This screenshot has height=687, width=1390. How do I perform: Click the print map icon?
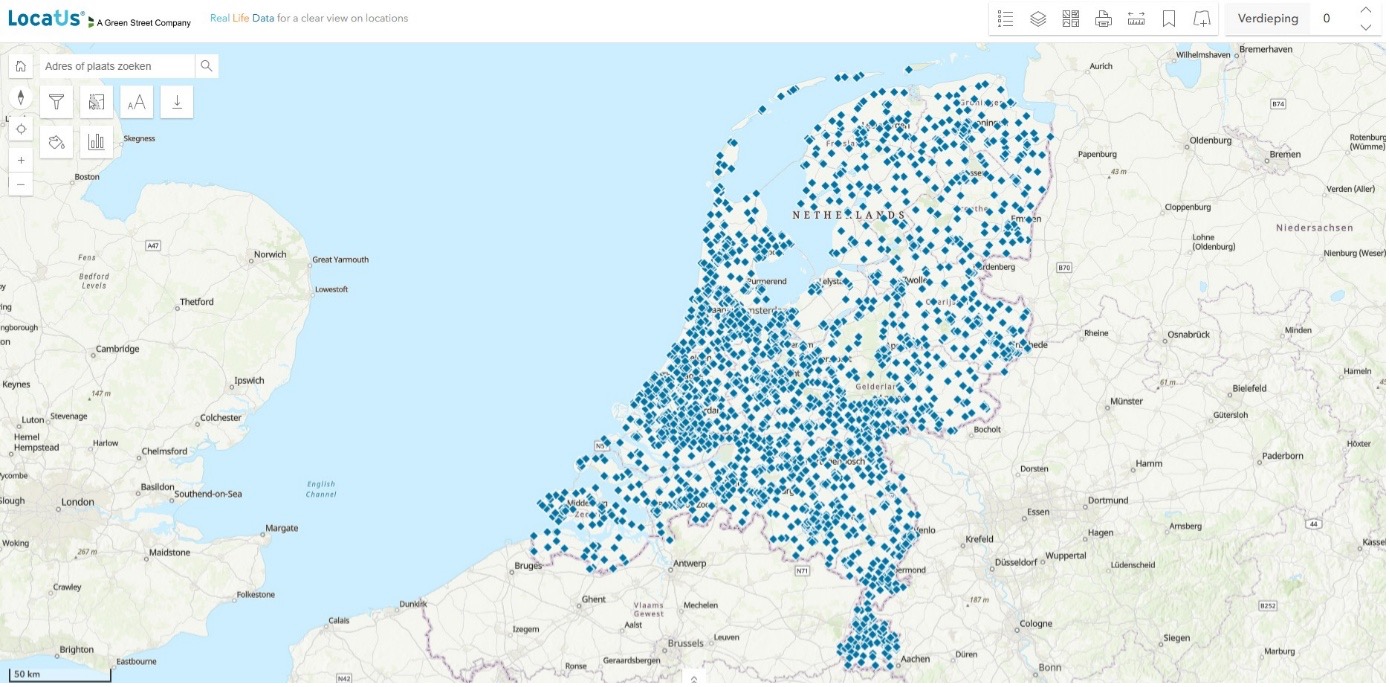pos(1103,19)
